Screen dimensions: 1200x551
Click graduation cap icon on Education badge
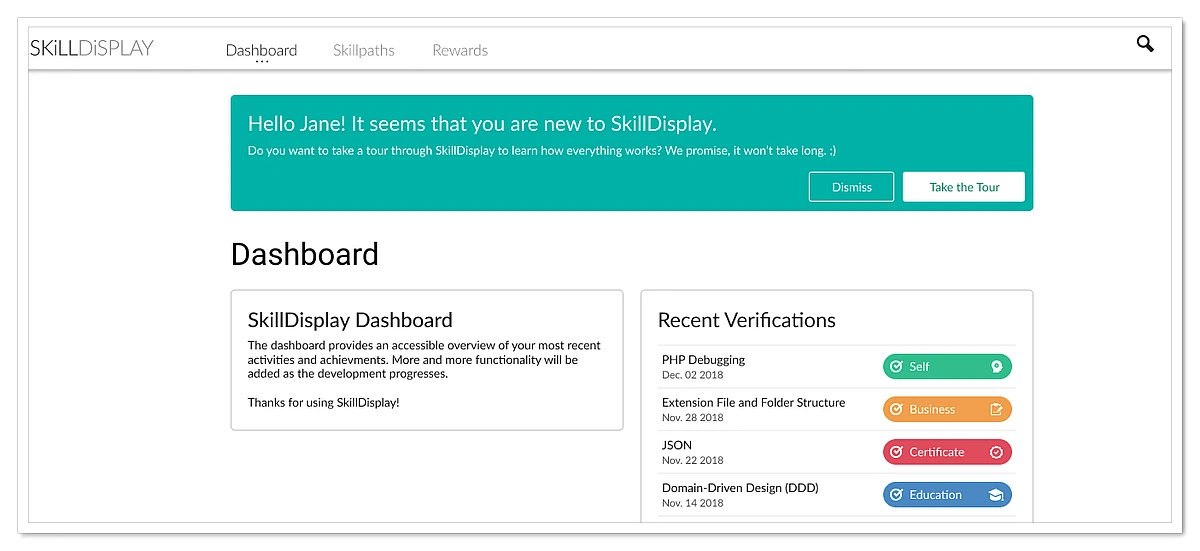[996, 495]
